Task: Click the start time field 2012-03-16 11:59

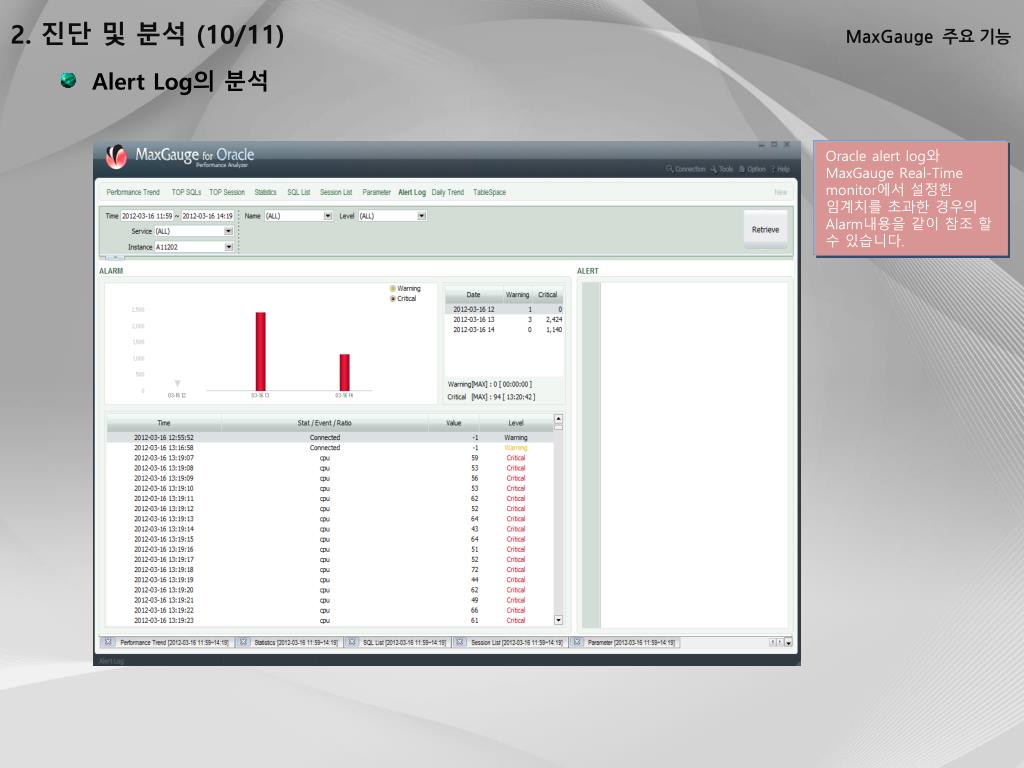Action: click(147, 216)
